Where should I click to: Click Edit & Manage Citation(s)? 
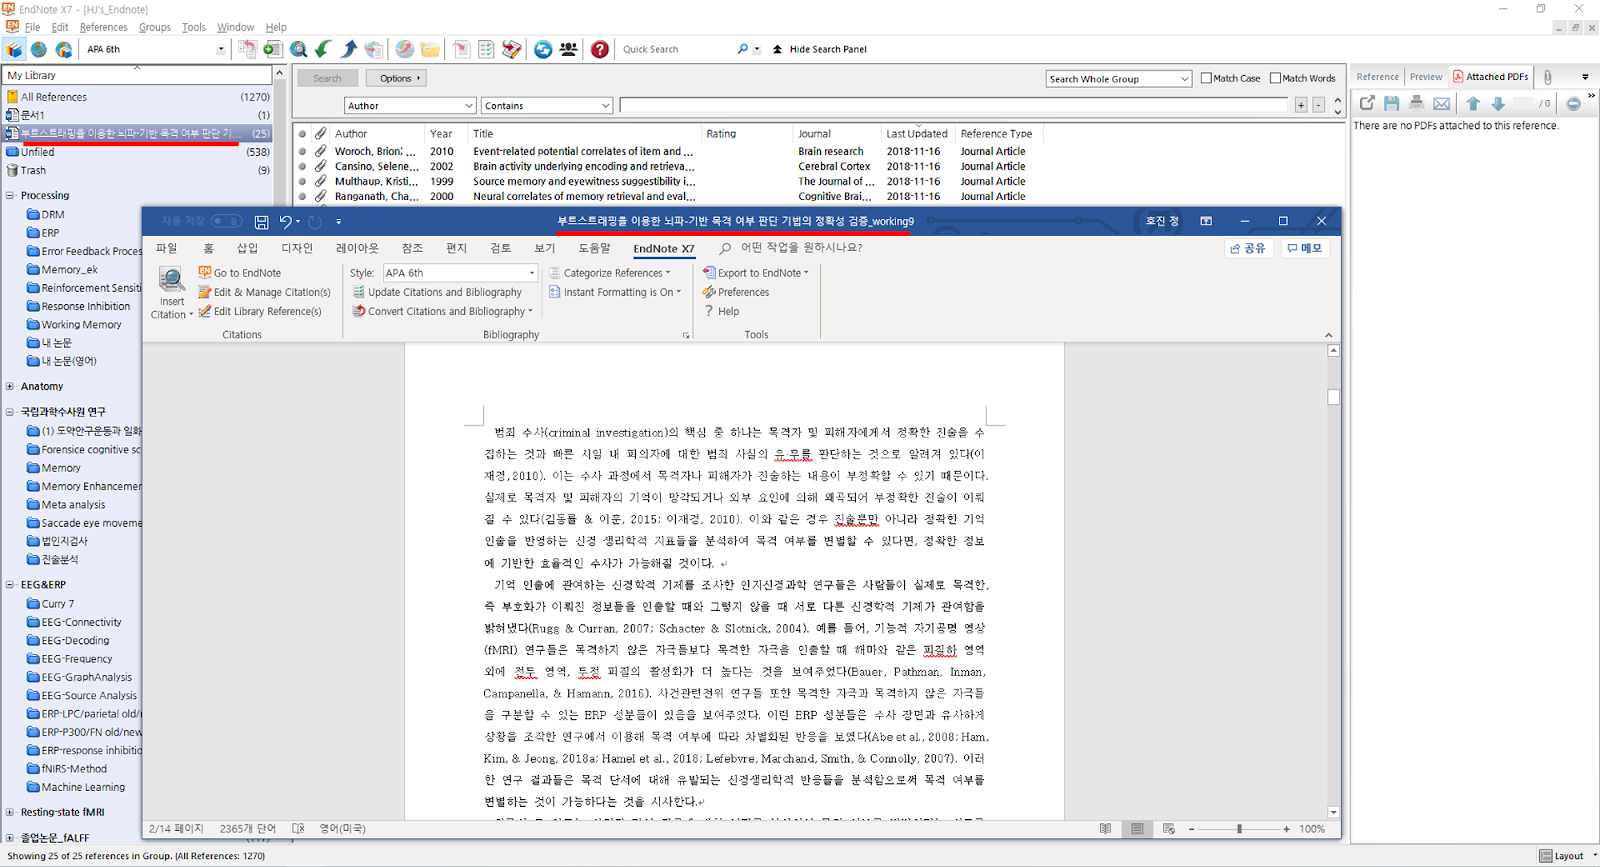click(x=264, y=292)
